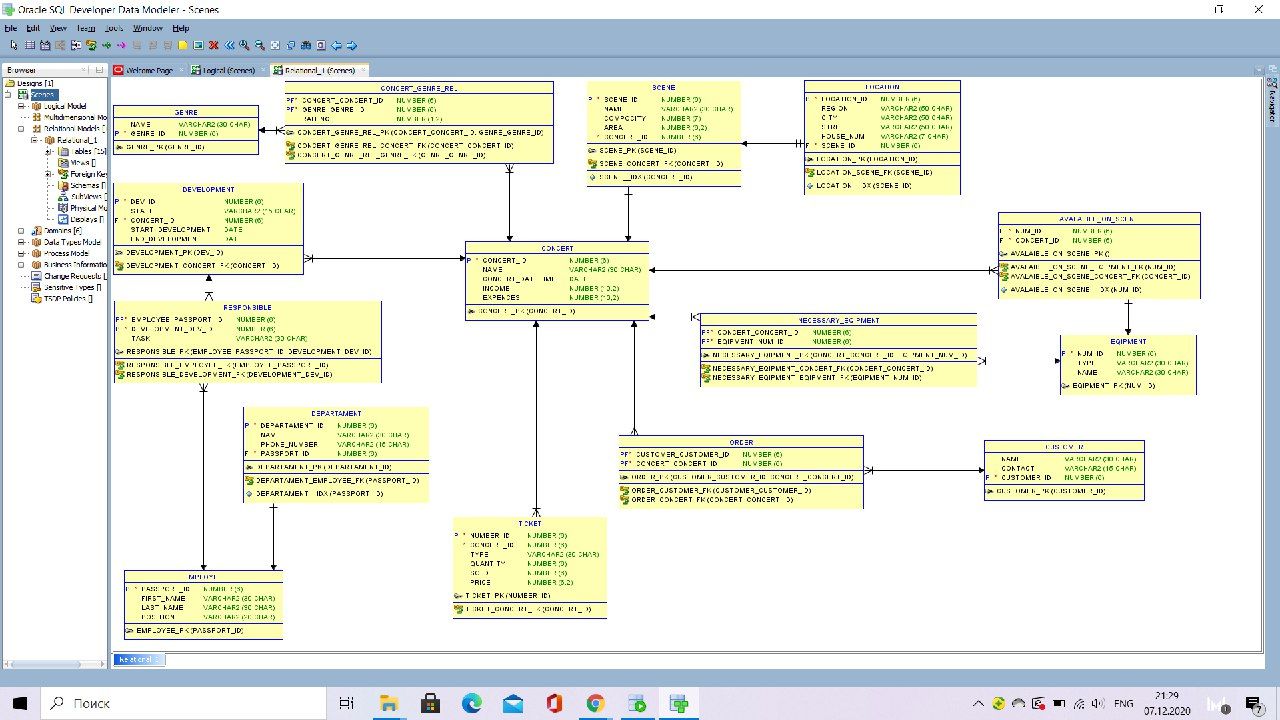Click the Zoom In magnifier icon
This screenshot has height=720, width=1280.
click(x=244, y=45)
